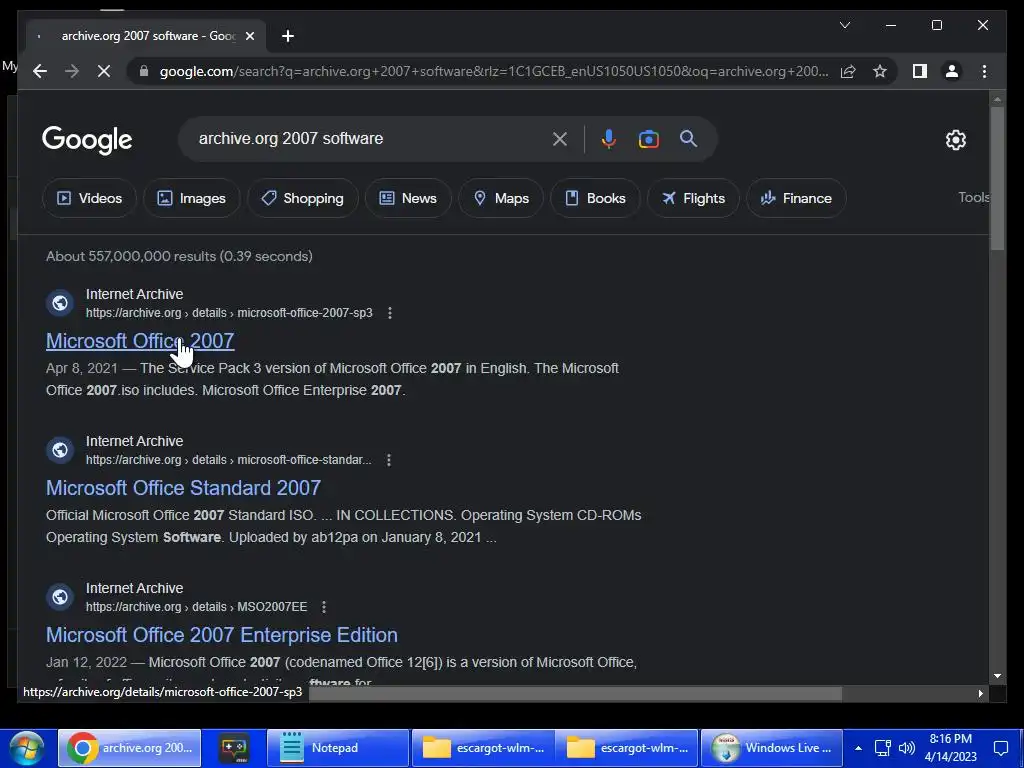This screenshot has width=1024, height=768.
Task: Open the Books filter chip
Action: pyautogui.click(x=595, y=198)
